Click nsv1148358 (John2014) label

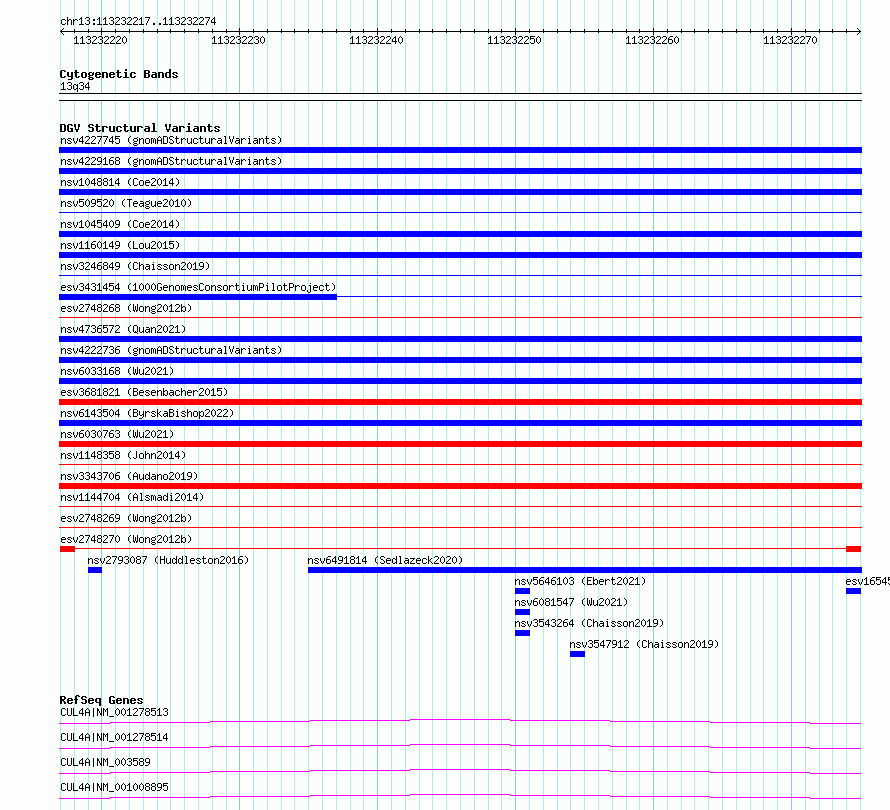123,455
